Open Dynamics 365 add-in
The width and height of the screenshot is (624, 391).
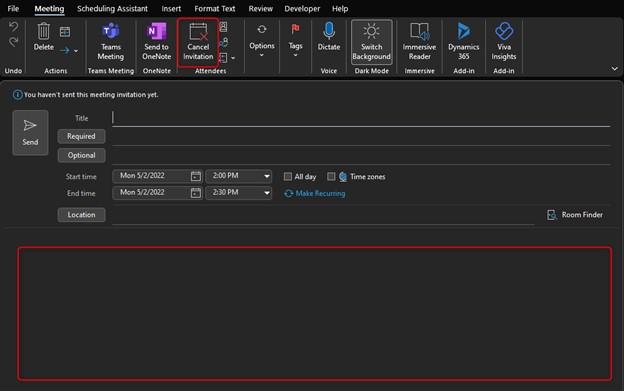tap(464, 42)
